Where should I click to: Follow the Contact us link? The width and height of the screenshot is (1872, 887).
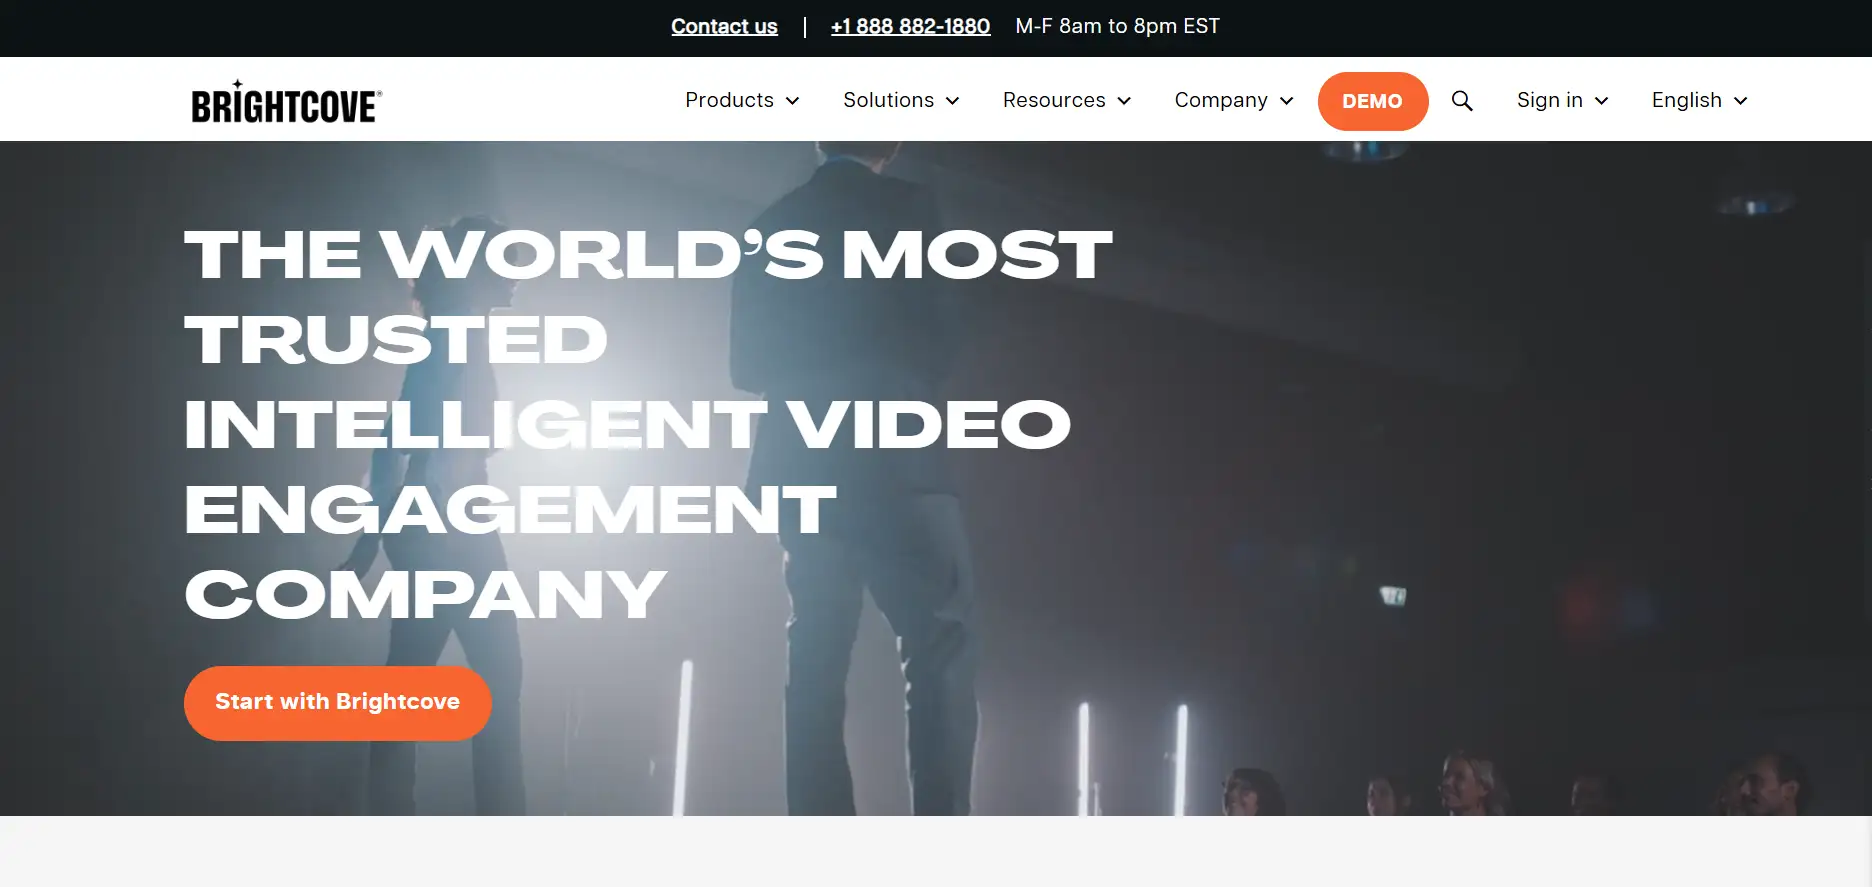point(724,27)
